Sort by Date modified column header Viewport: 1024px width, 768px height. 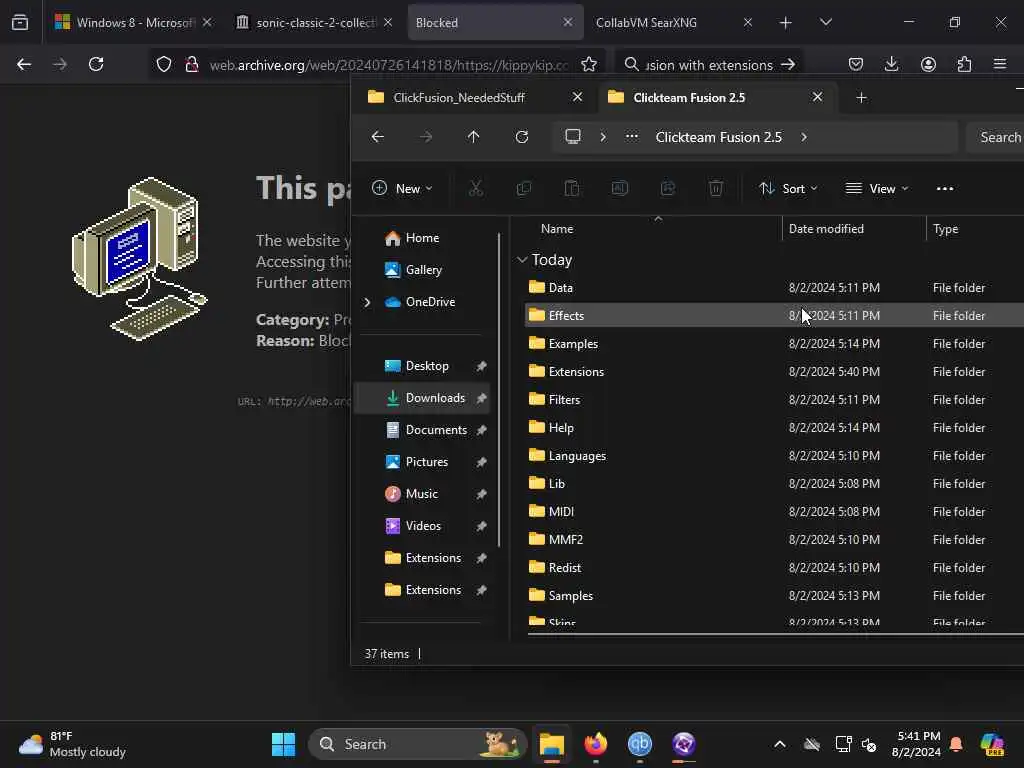tap(826, 229)
